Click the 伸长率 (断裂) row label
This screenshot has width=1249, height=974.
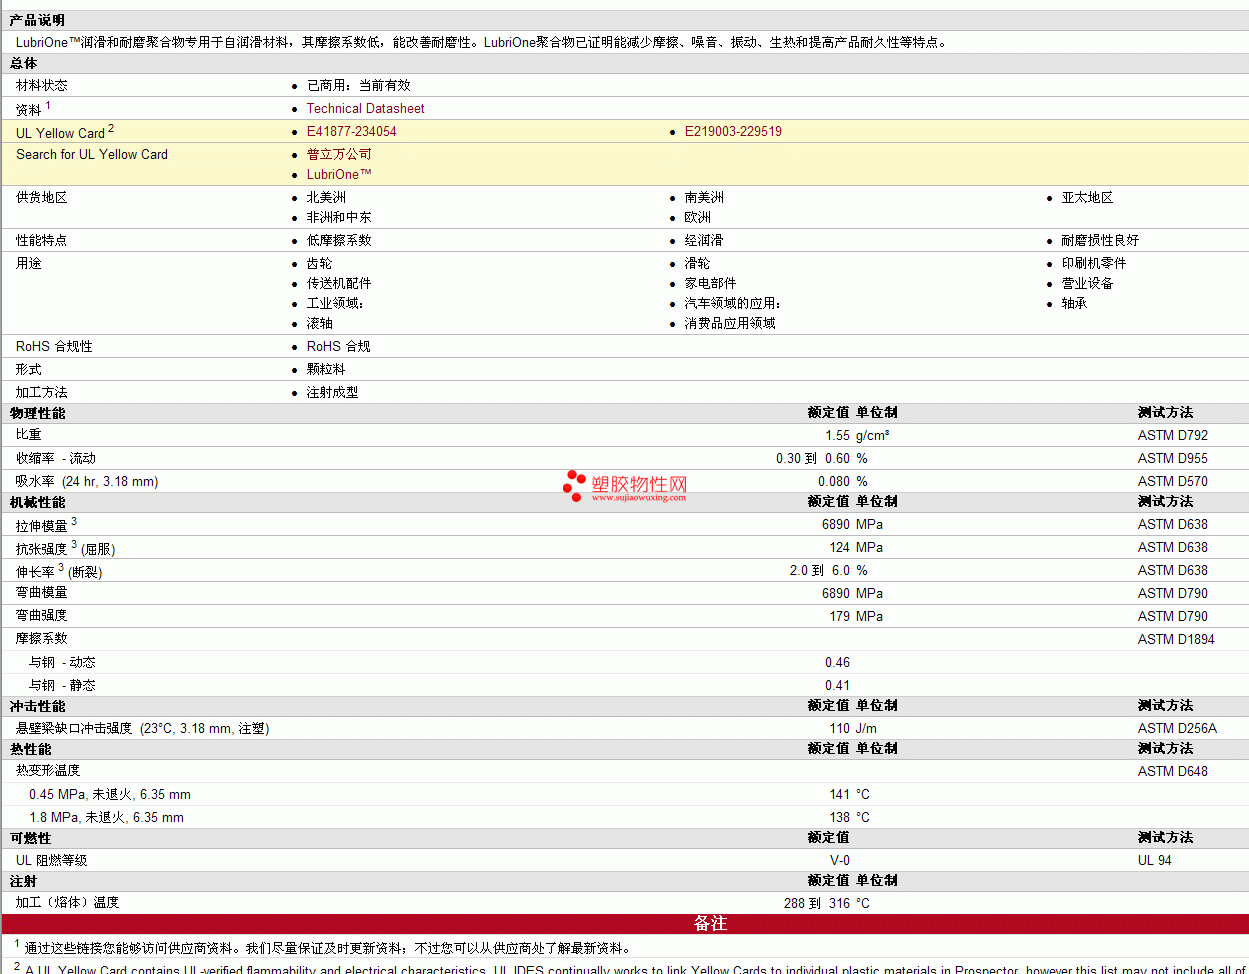[x=59, y=571]
